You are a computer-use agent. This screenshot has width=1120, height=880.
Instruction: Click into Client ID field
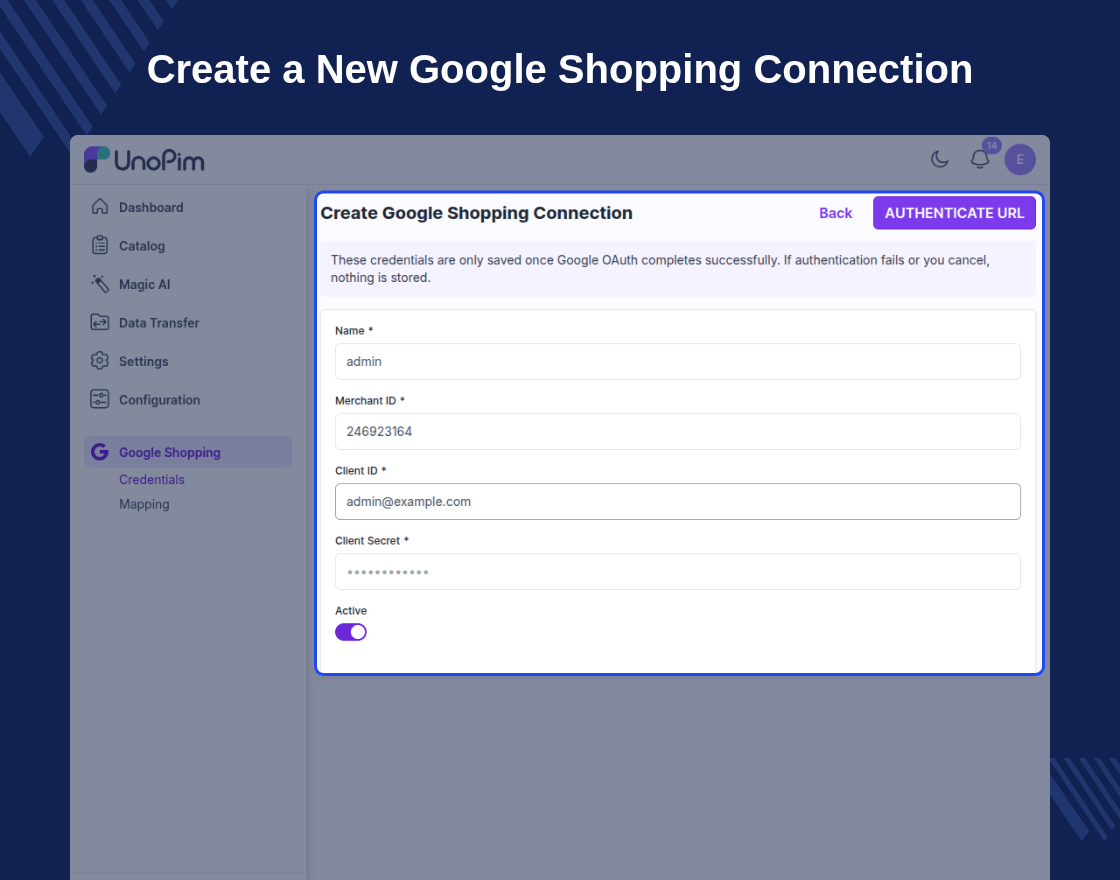(678, 501)
